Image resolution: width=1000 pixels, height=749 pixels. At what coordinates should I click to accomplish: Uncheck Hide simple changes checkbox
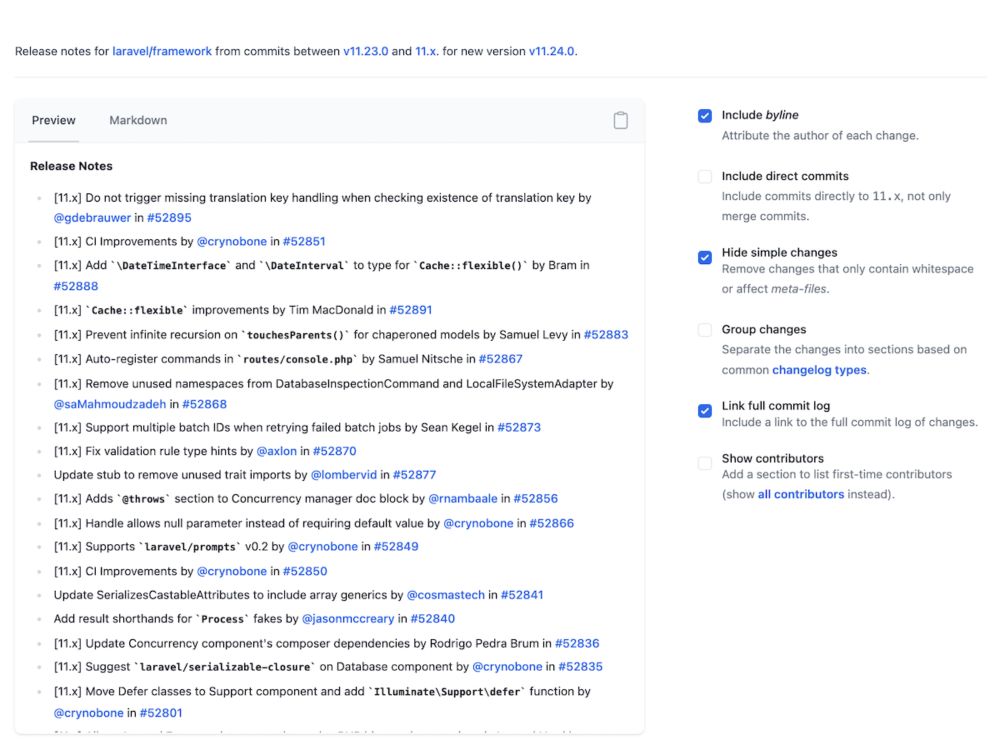(x=704, y=257)
